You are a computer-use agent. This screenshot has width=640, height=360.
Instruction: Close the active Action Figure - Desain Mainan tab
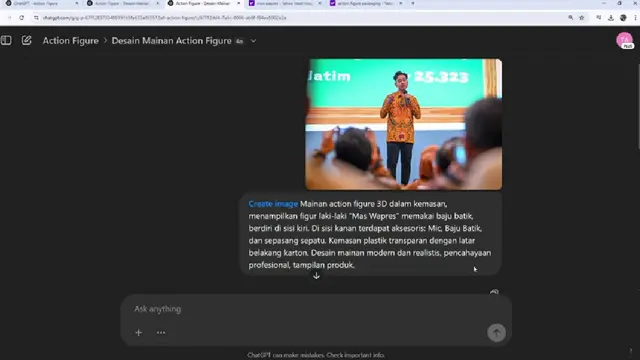239,3
